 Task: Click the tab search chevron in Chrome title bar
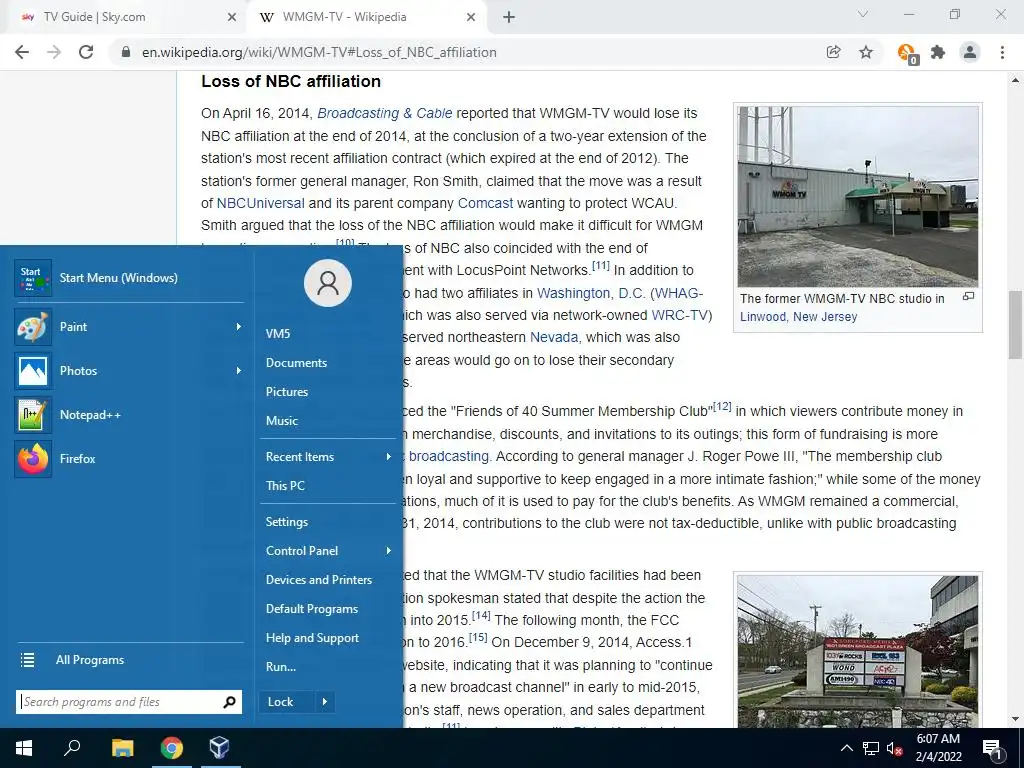tap(863, 14)
